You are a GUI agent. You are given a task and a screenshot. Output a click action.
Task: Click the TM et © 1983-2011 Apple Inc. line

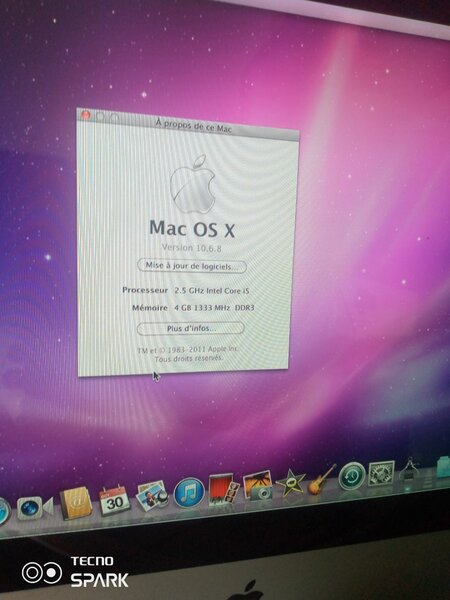[188, 349]
